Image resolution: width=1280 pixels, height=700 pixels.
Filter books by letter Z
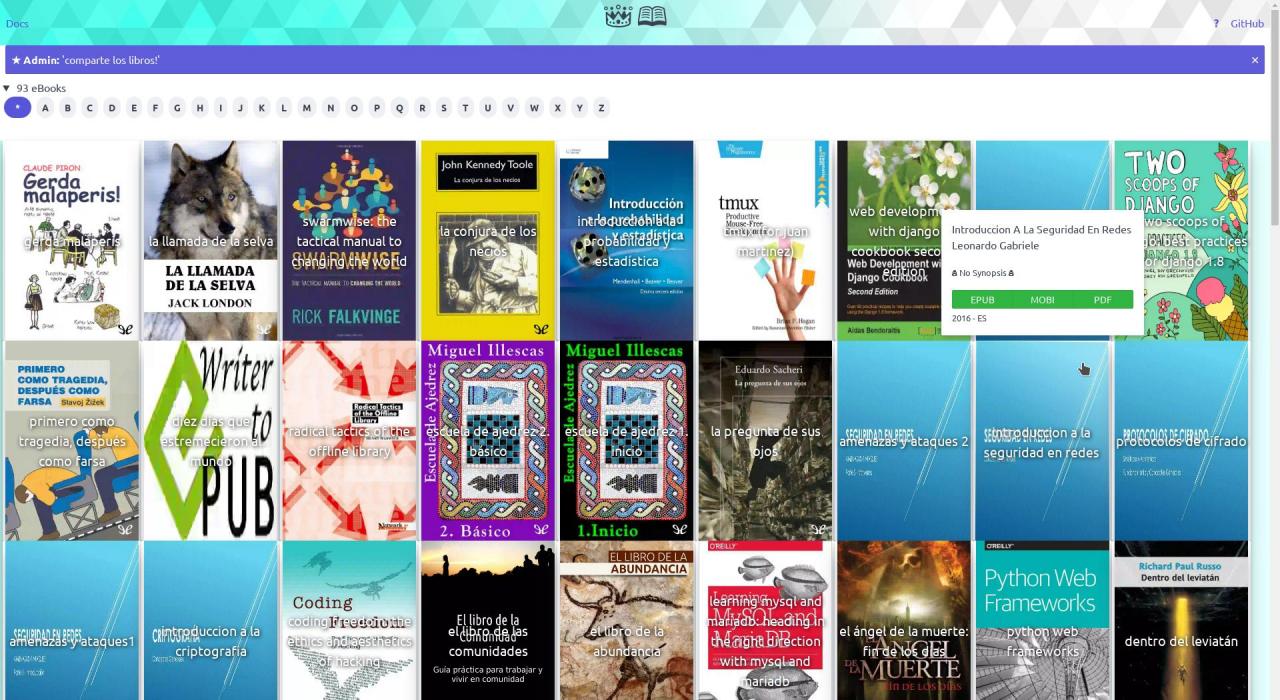click(x=601, y=108)
